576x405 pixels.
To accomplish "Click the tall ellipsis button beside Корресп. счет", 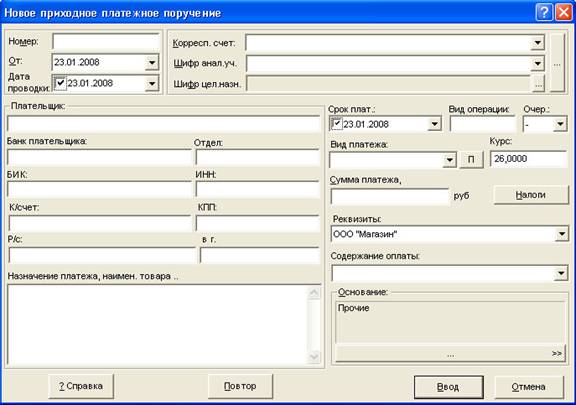I will point(557,63).
